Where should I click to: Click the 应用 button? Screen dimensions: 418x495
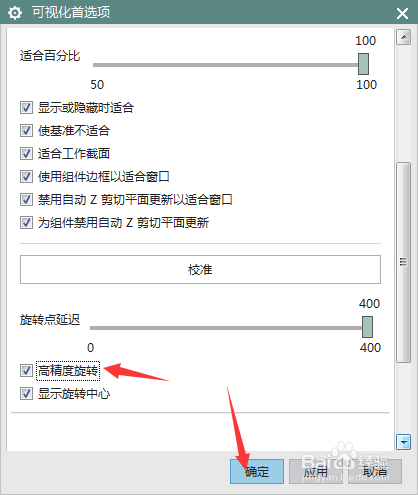click(x=315, y=471)
